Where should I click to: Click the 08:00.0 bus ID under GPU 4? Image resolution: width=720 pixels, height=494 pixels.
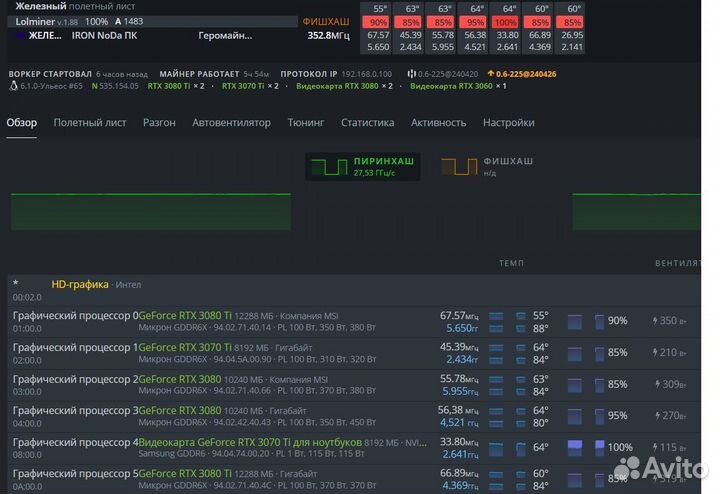coord(27,455)
